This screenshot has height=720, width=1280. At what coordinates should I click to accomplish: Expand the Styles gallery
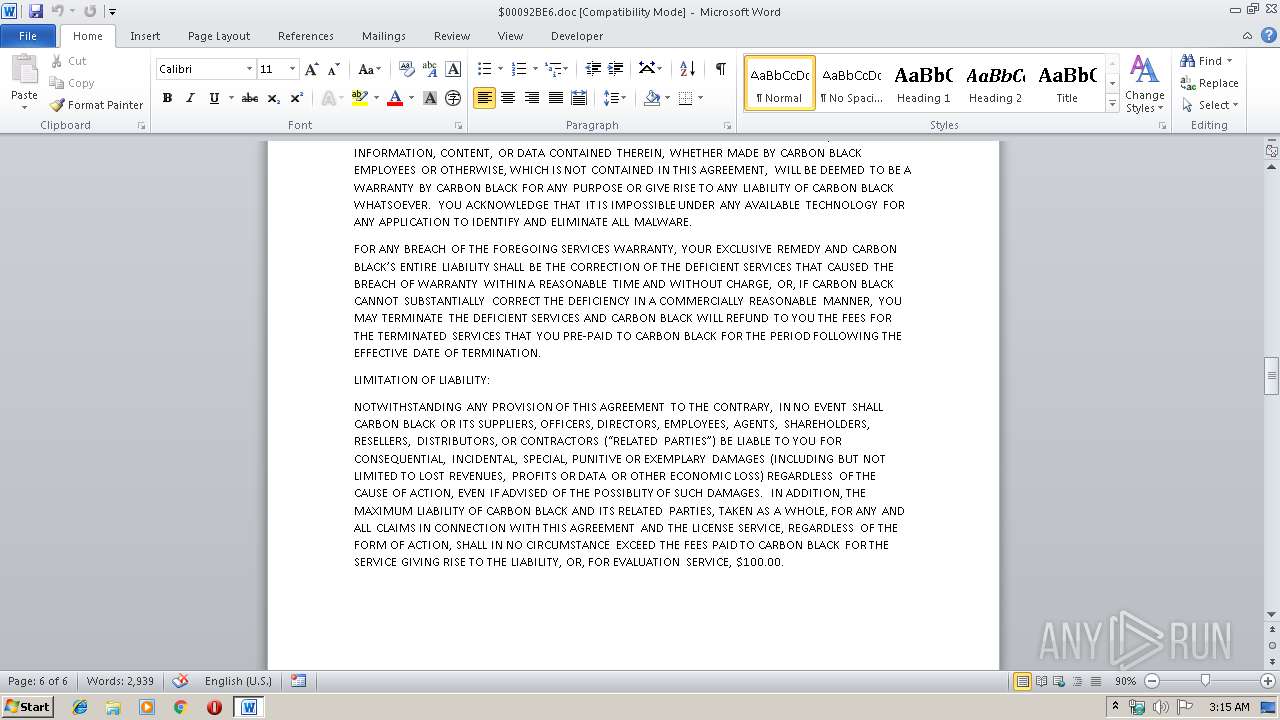coord(1112,104)
